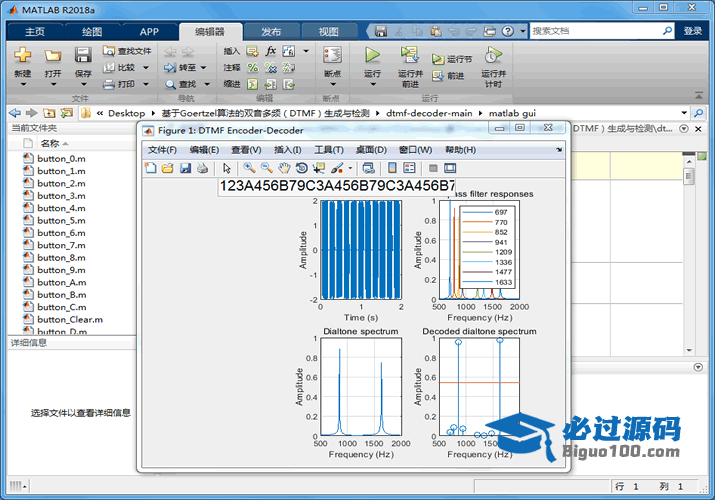Open the Figure File menu
715x500 pixels.
[162, 150]
